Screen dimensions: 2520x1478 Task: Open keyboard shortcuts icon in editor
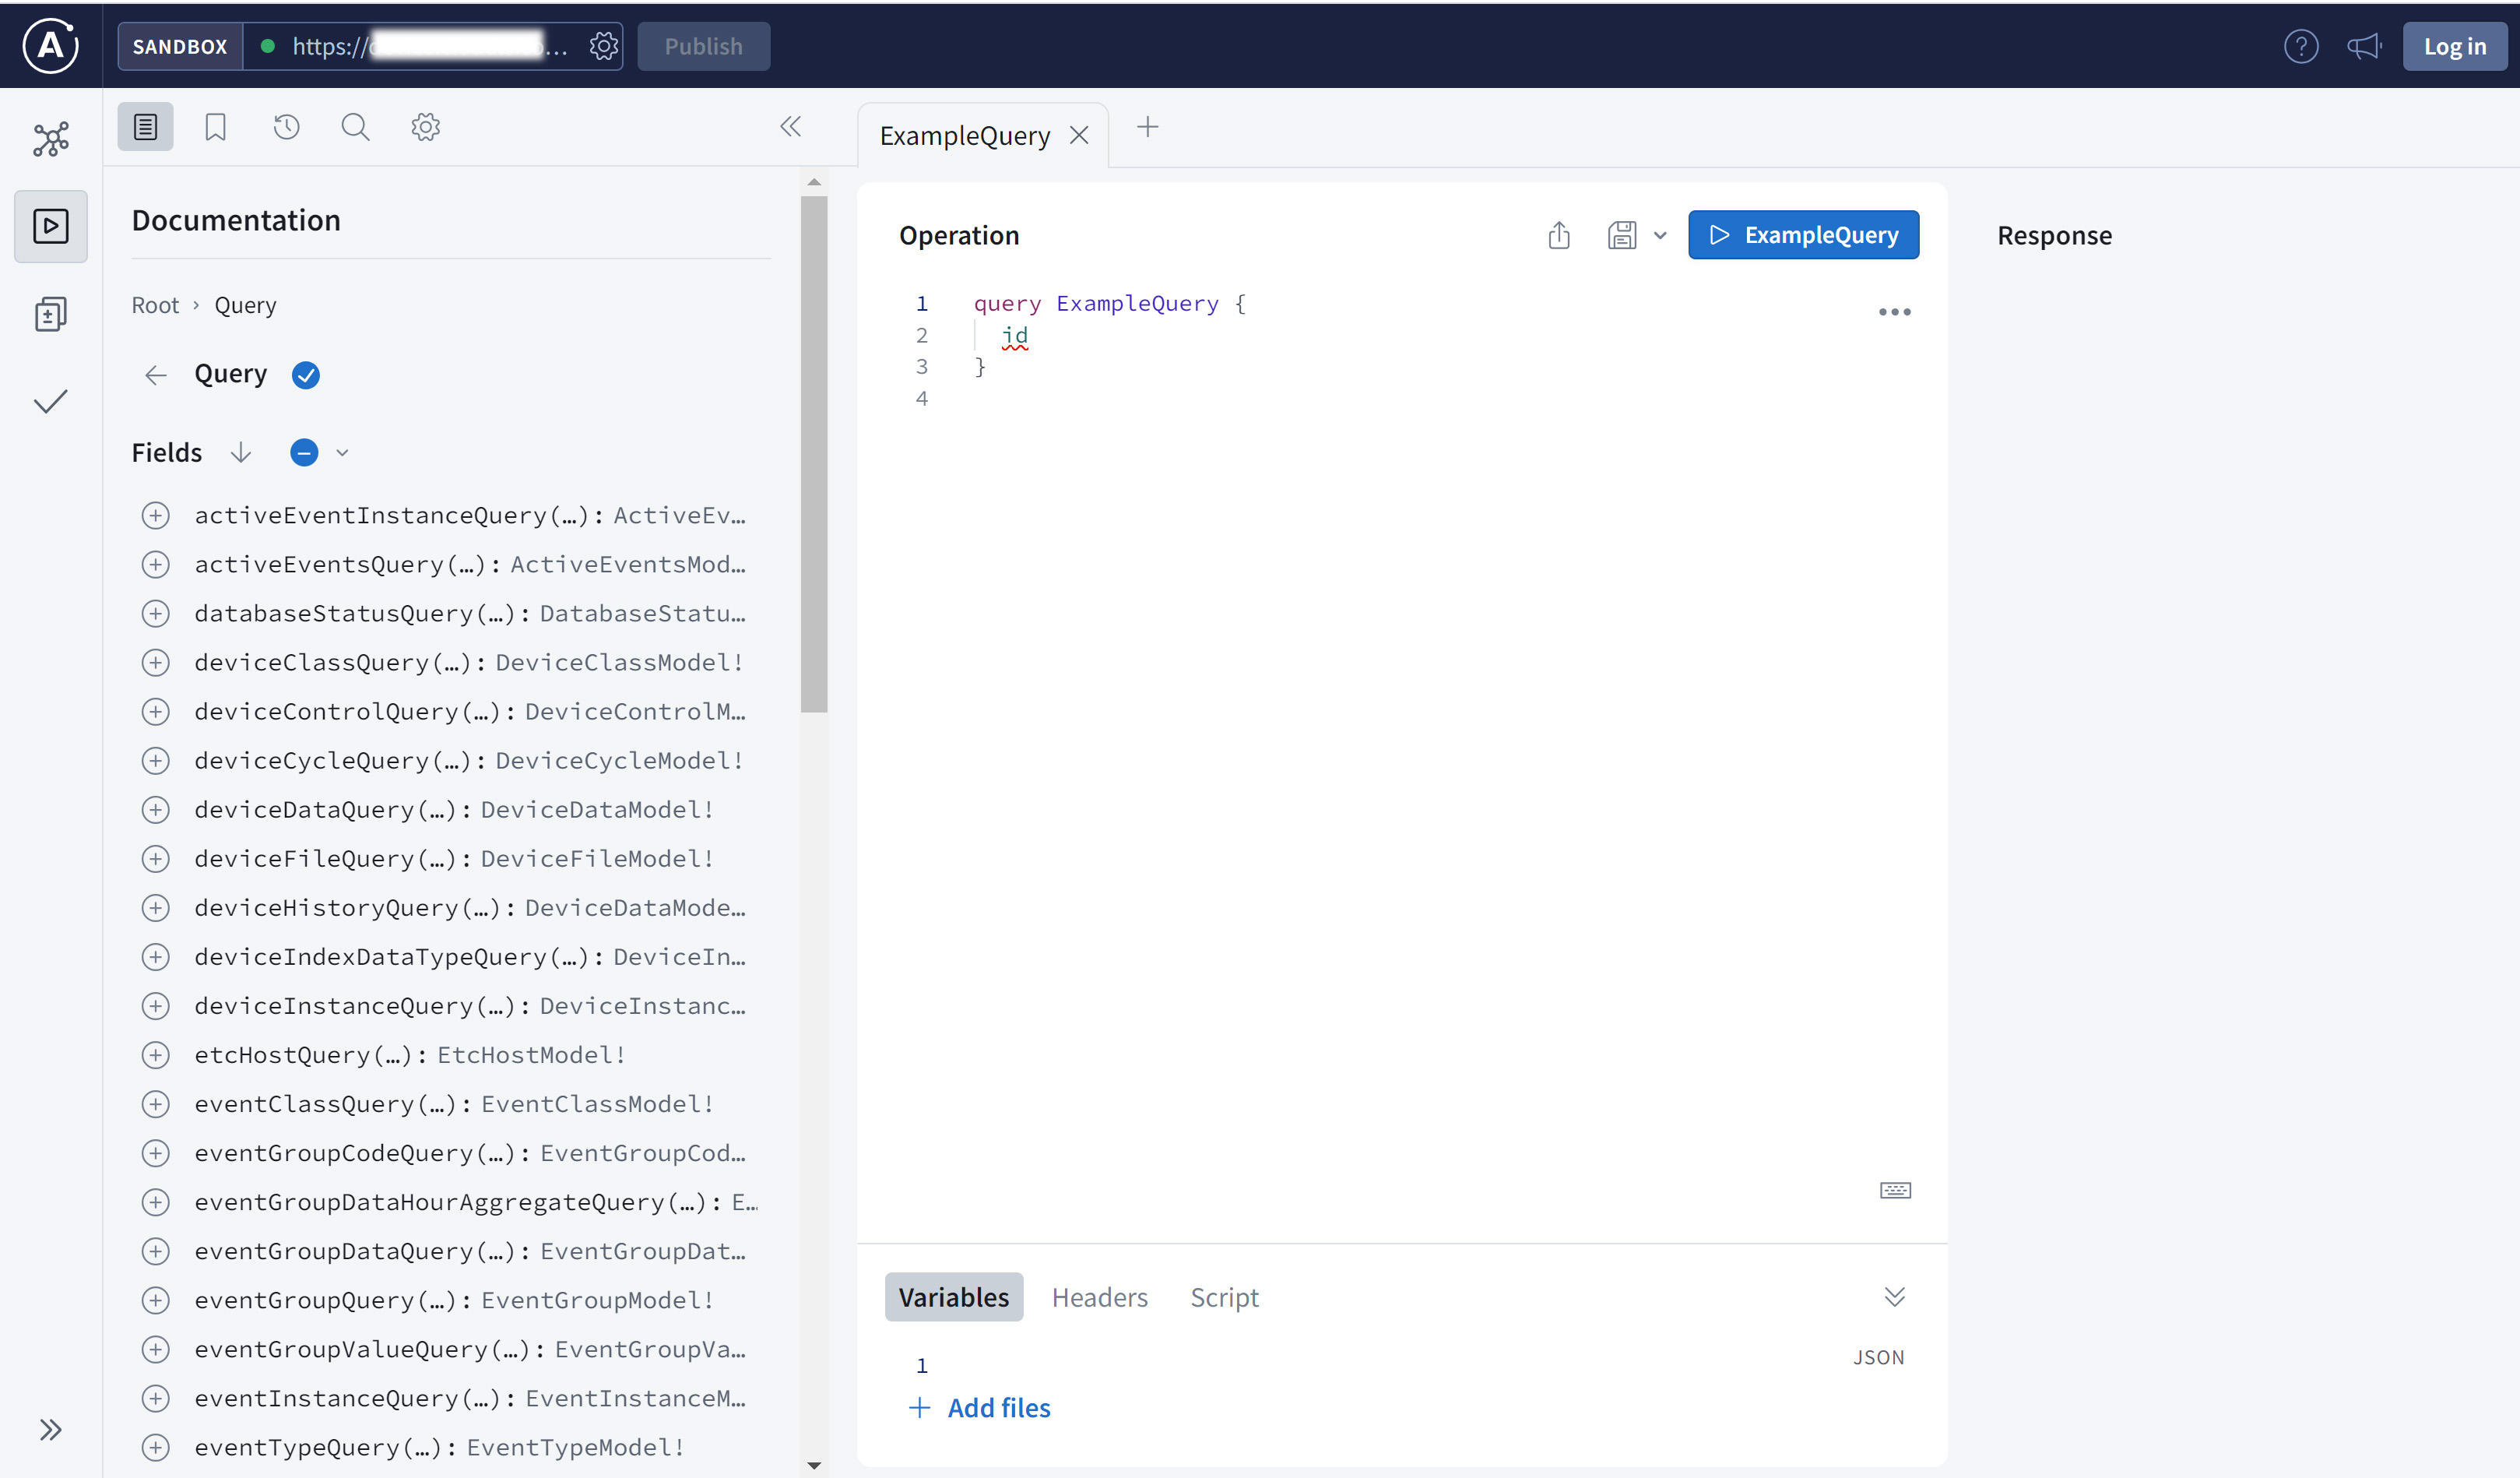click(x=1894, y=1190)
